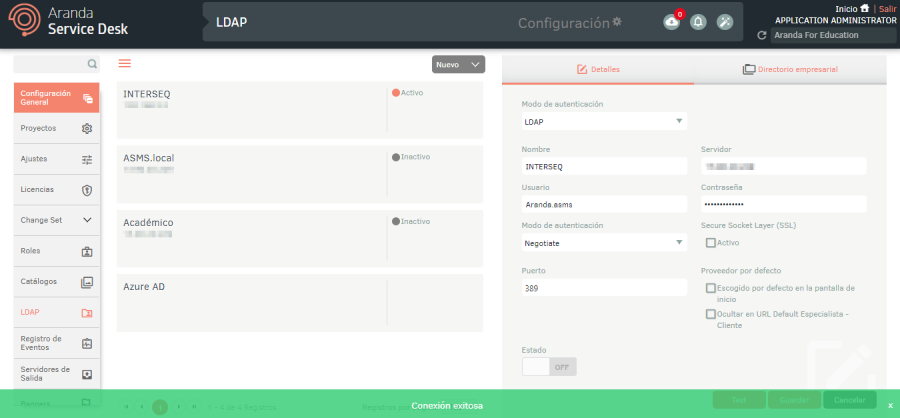Switch to the Detalles tab
Image resolution: width=900 pixels, height=418 pixels.
point(598,69)
